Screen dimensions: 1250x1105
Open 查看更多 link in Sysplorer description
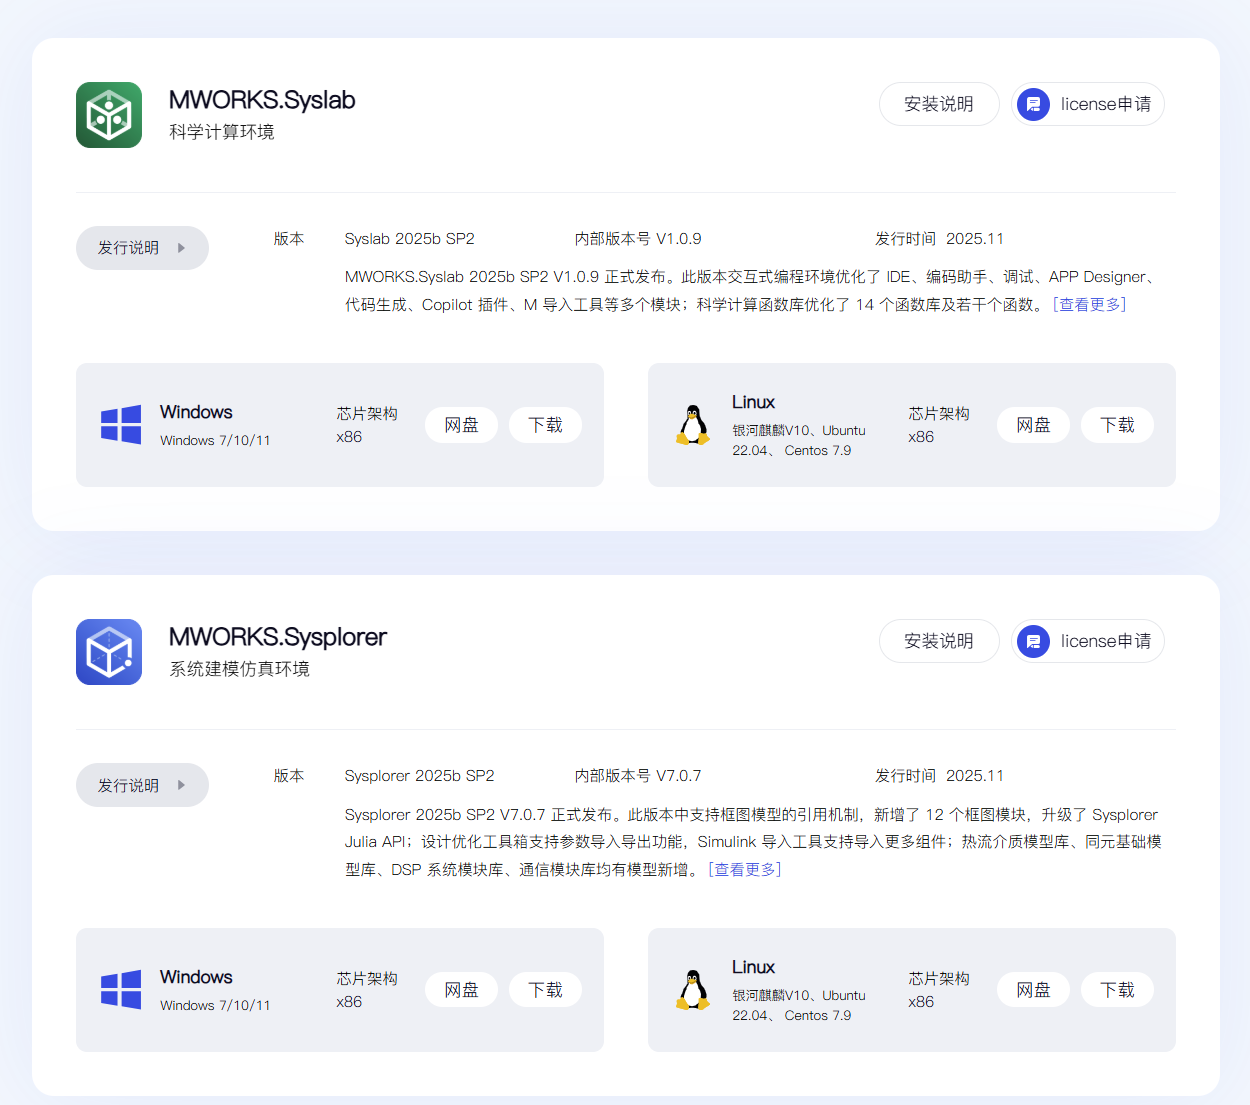pyautogui.click(x=745, y=870)
